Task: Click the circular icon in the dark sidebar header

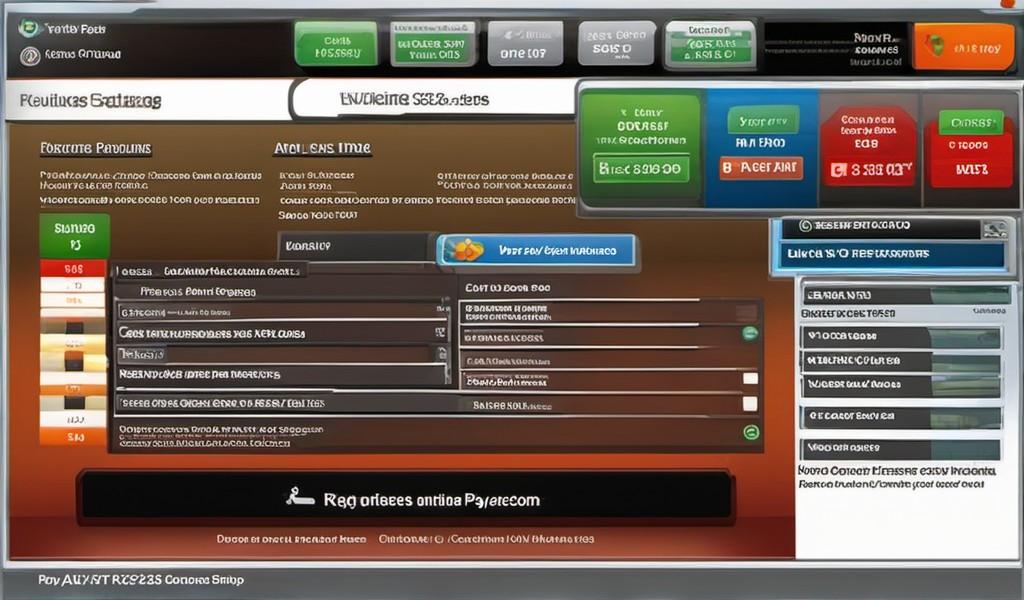Action: pos(805,227)
